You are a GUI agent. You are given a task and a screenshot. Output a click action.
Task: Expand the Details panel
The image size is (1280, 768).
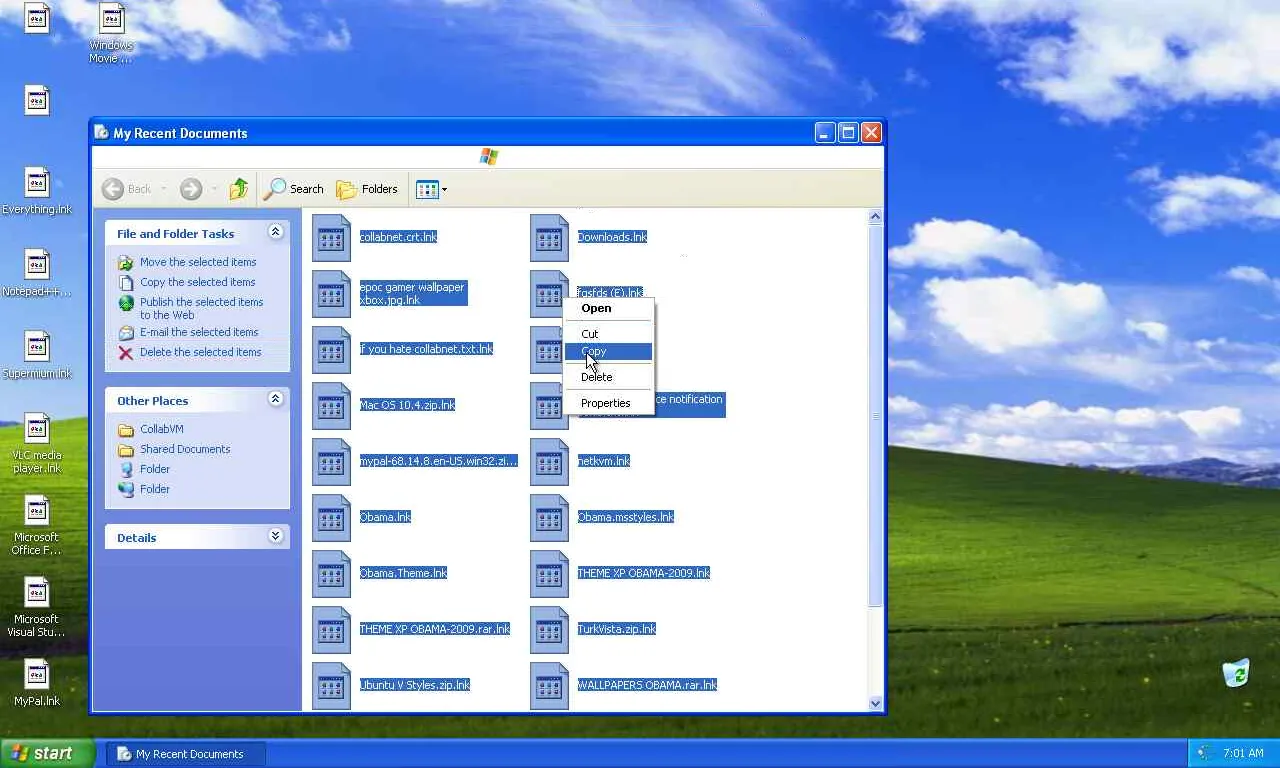coord(275,536)
